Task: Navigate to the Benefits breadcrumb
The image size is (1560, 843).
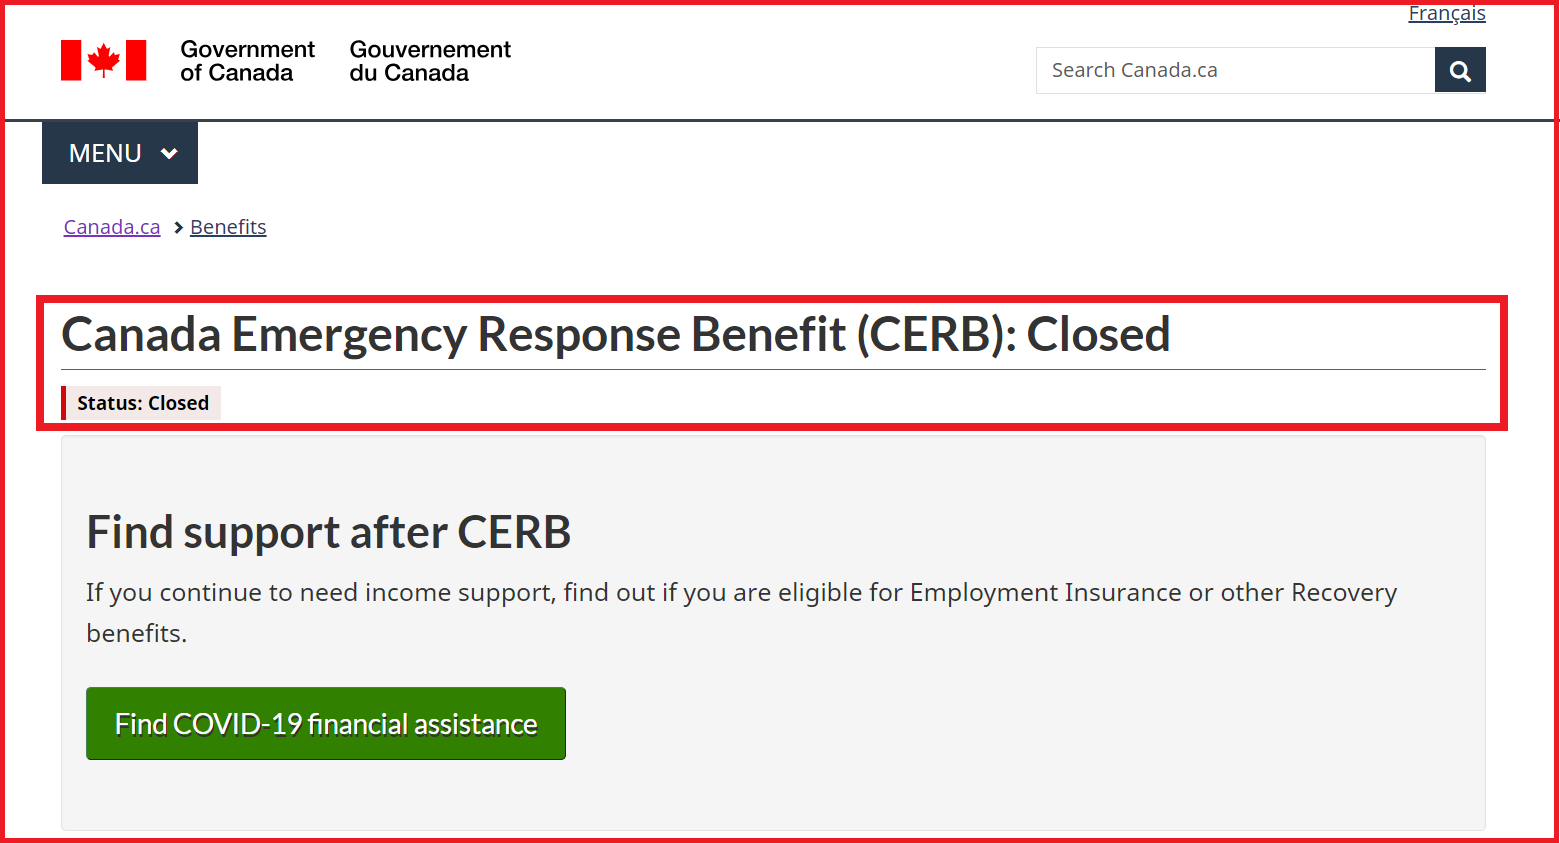Action: tap(228, 227)
